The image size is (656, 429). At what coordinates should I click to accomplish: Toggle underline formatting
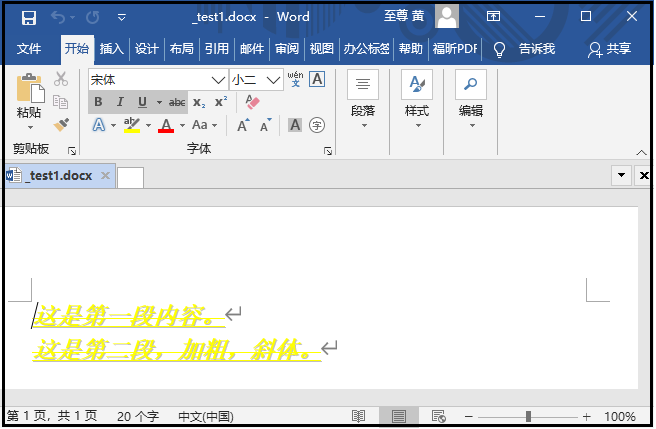pos(143,102)
